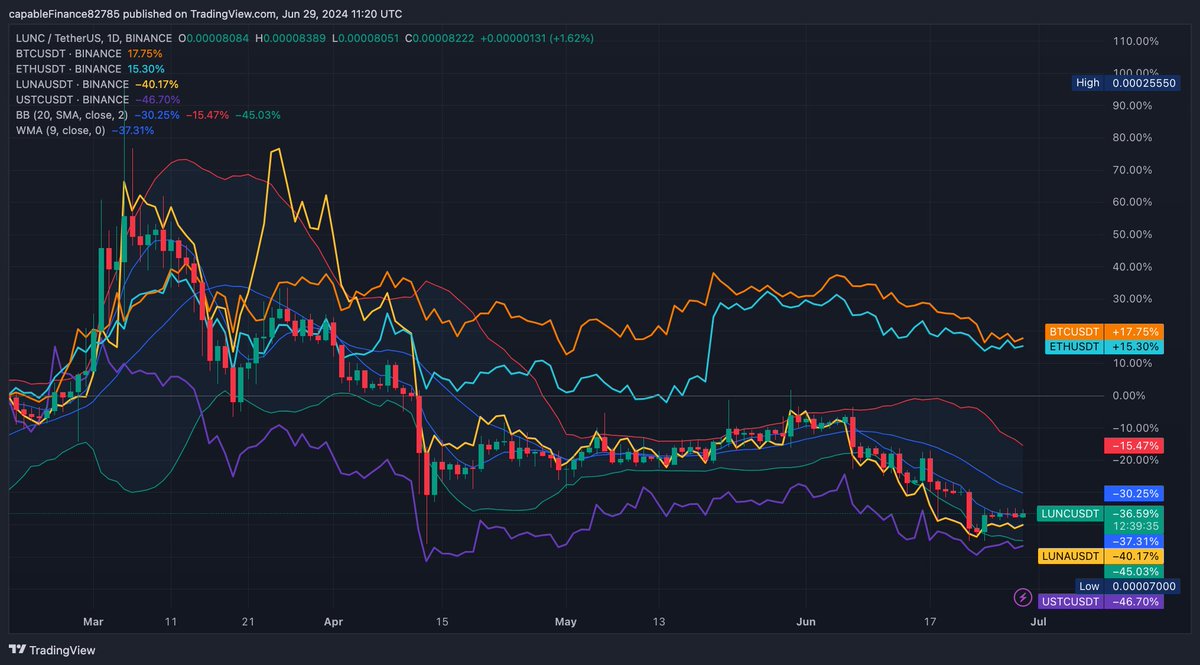Image resolution: width=1200 pixels, height=665 pixels.
Task: Click the WMA (9, close, 0) indicator legend
Action: click(x=61, y=131)
